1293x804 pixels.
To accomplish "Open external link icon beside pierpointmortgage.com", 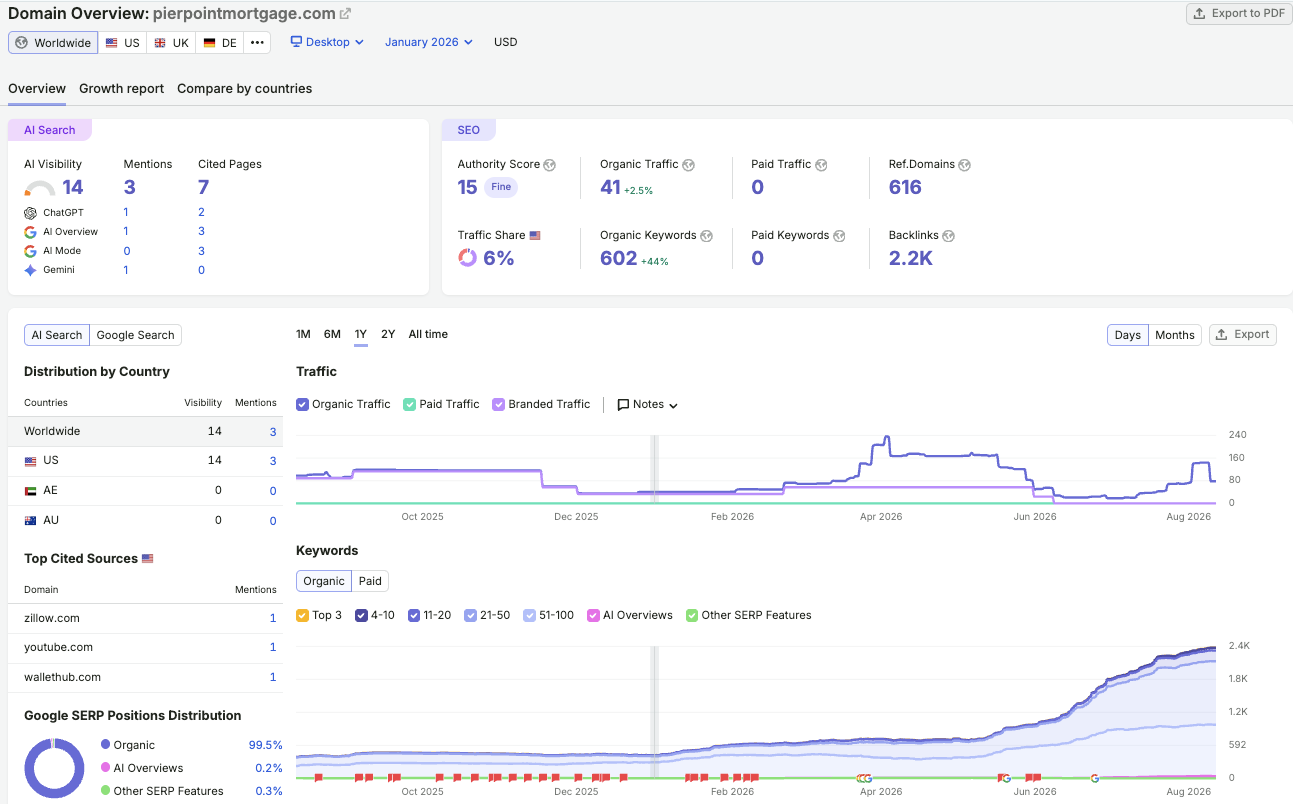I will coord(345,14).
